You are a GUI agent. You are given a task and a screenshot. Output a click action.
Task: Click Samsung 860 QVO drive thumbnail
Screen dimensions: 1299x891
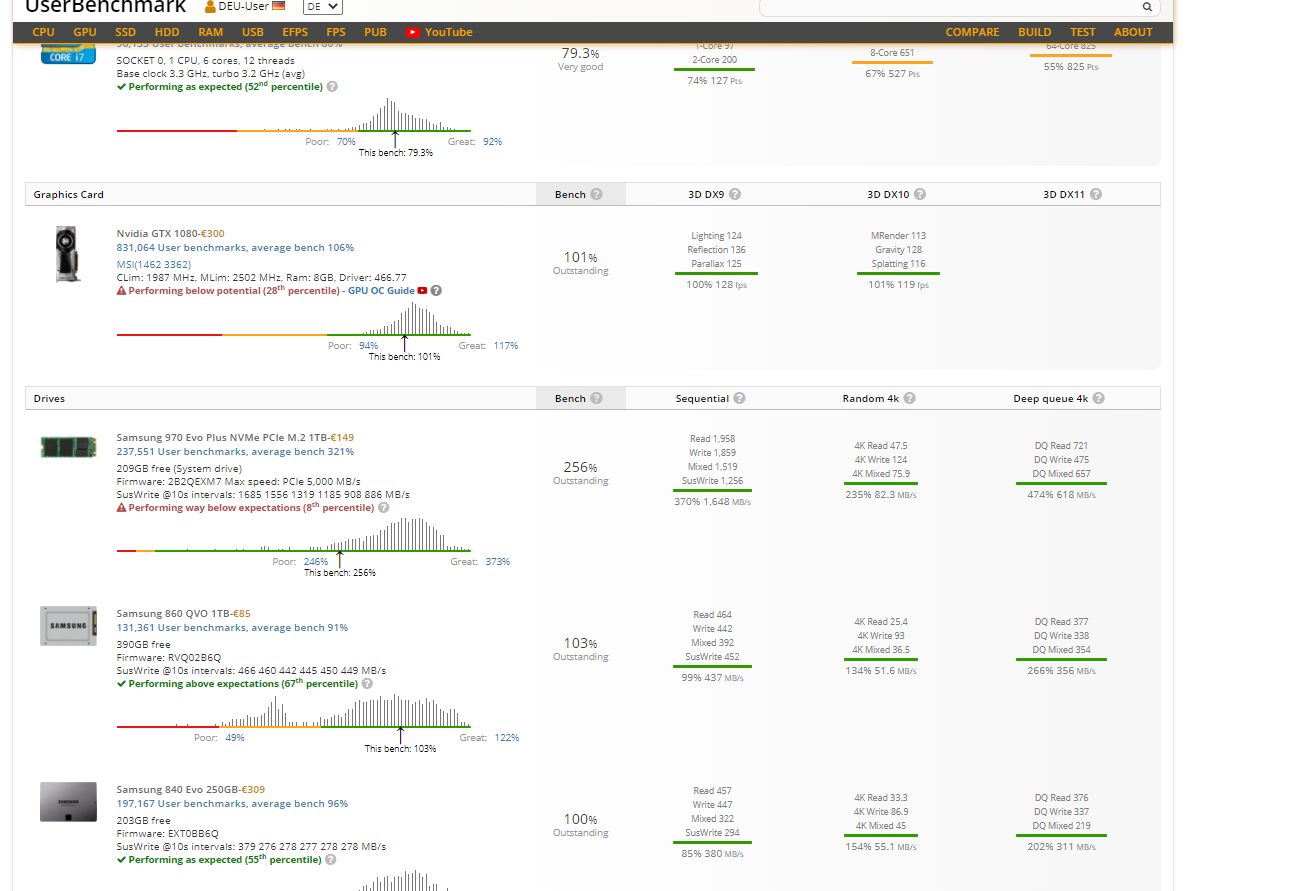(68, 625)
